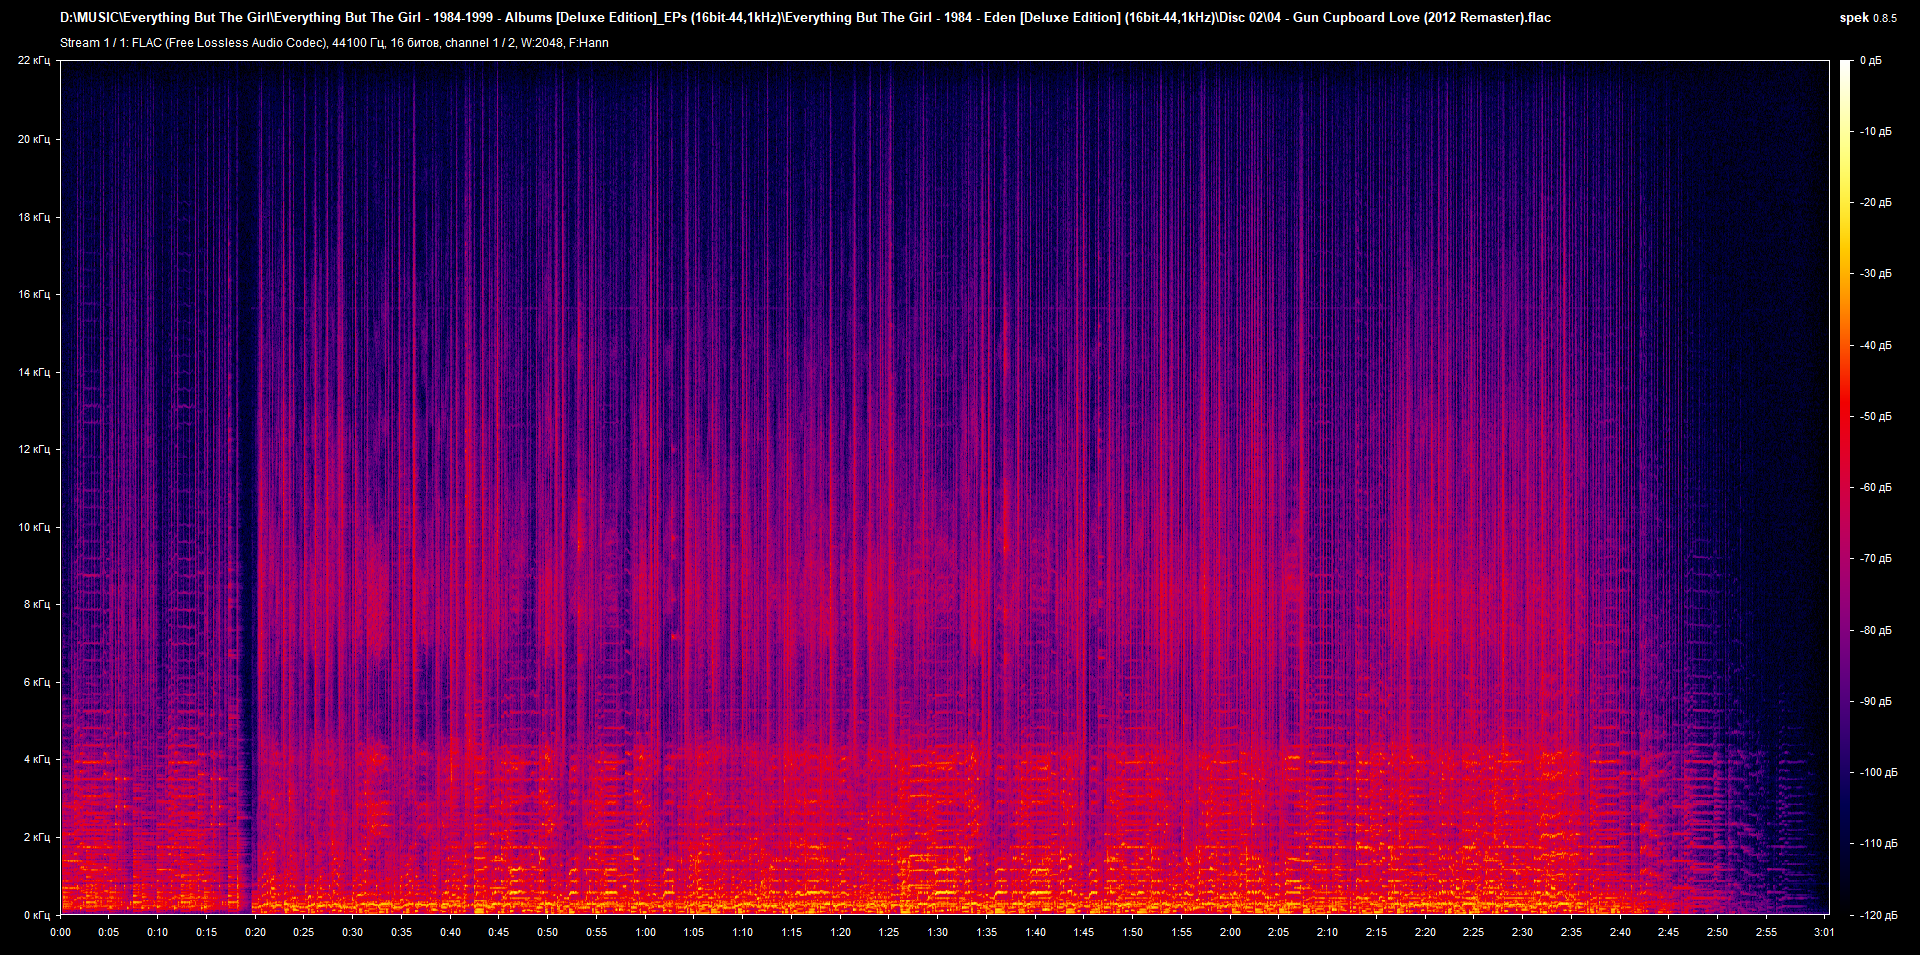
Task: Click the 0:25 time axis label
Action: click(303, 933)
